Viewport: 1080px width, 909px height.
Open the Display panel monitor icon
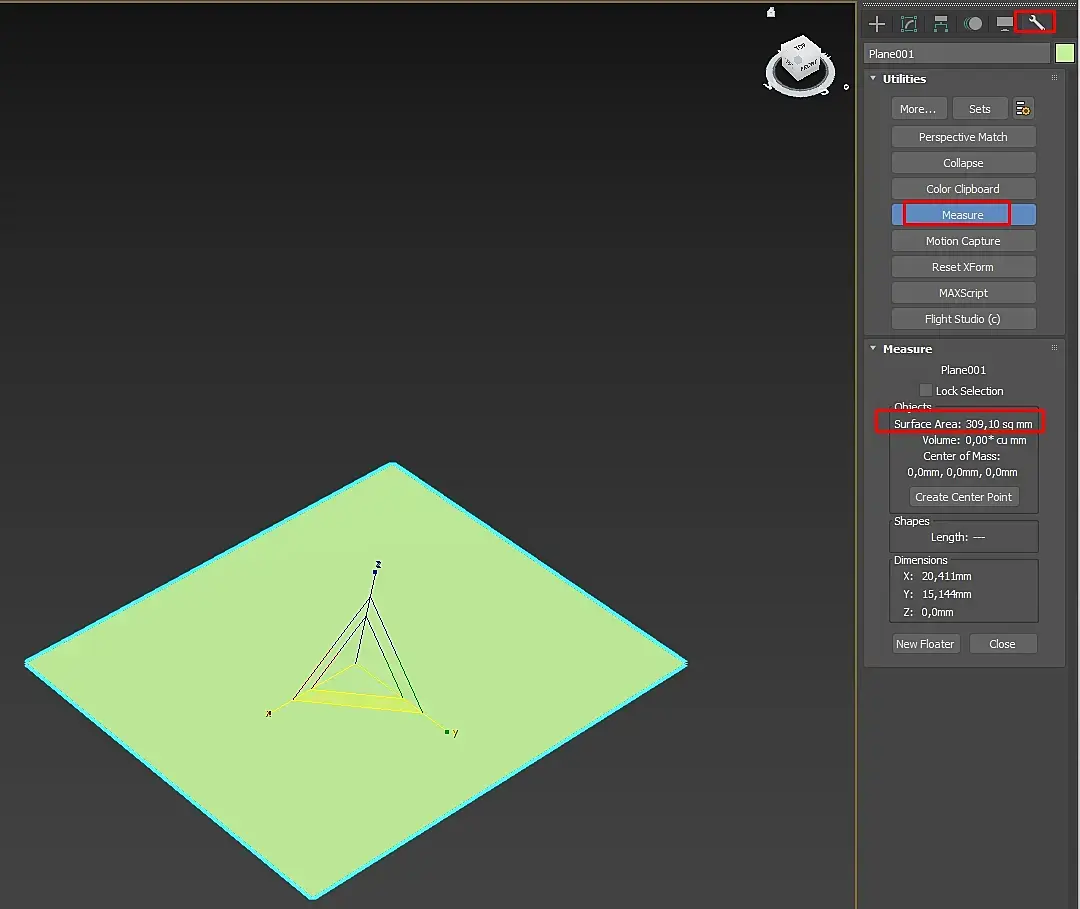tap(1005, 24)
